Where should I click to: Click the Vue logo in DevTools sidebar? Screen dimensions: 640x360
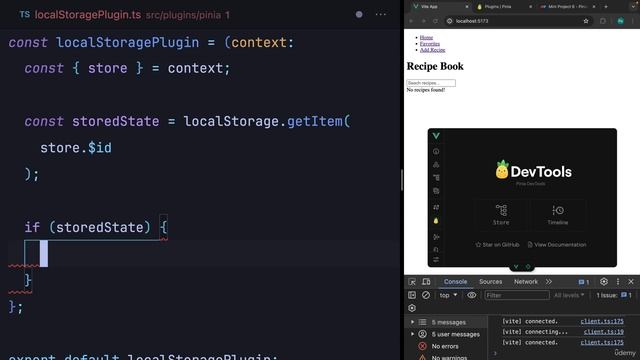[x=436, y=136]
